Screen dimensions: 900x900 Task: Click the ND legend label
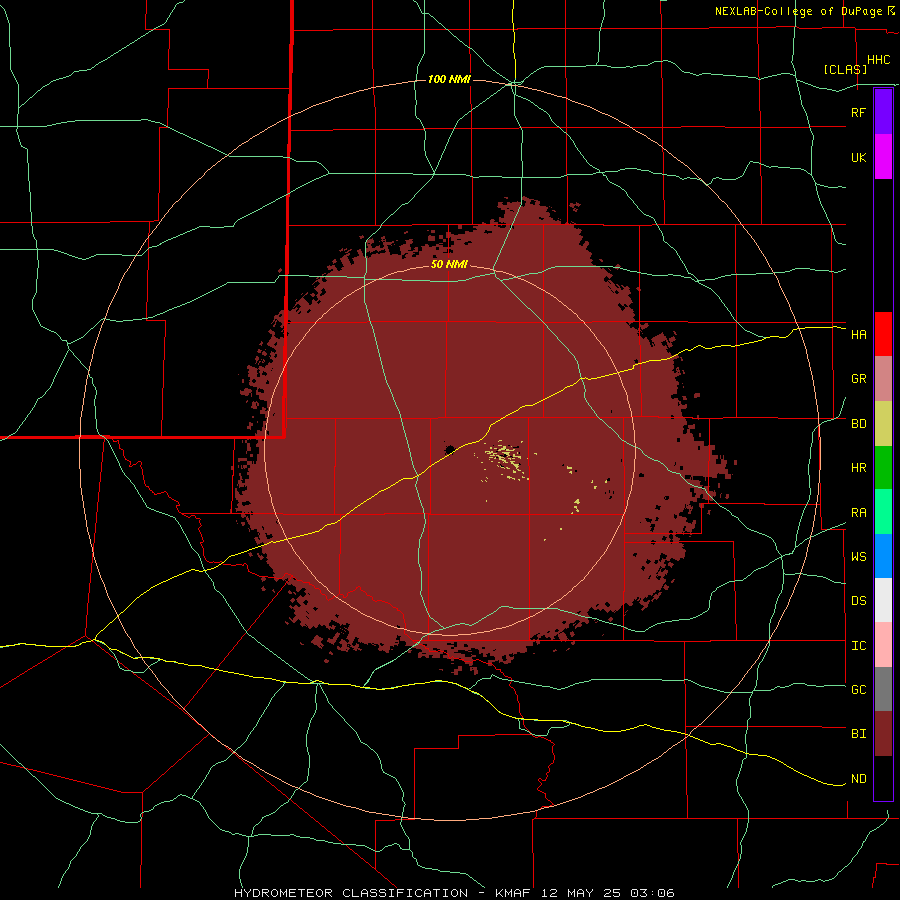pyautogui.click(x=858, y=778)
